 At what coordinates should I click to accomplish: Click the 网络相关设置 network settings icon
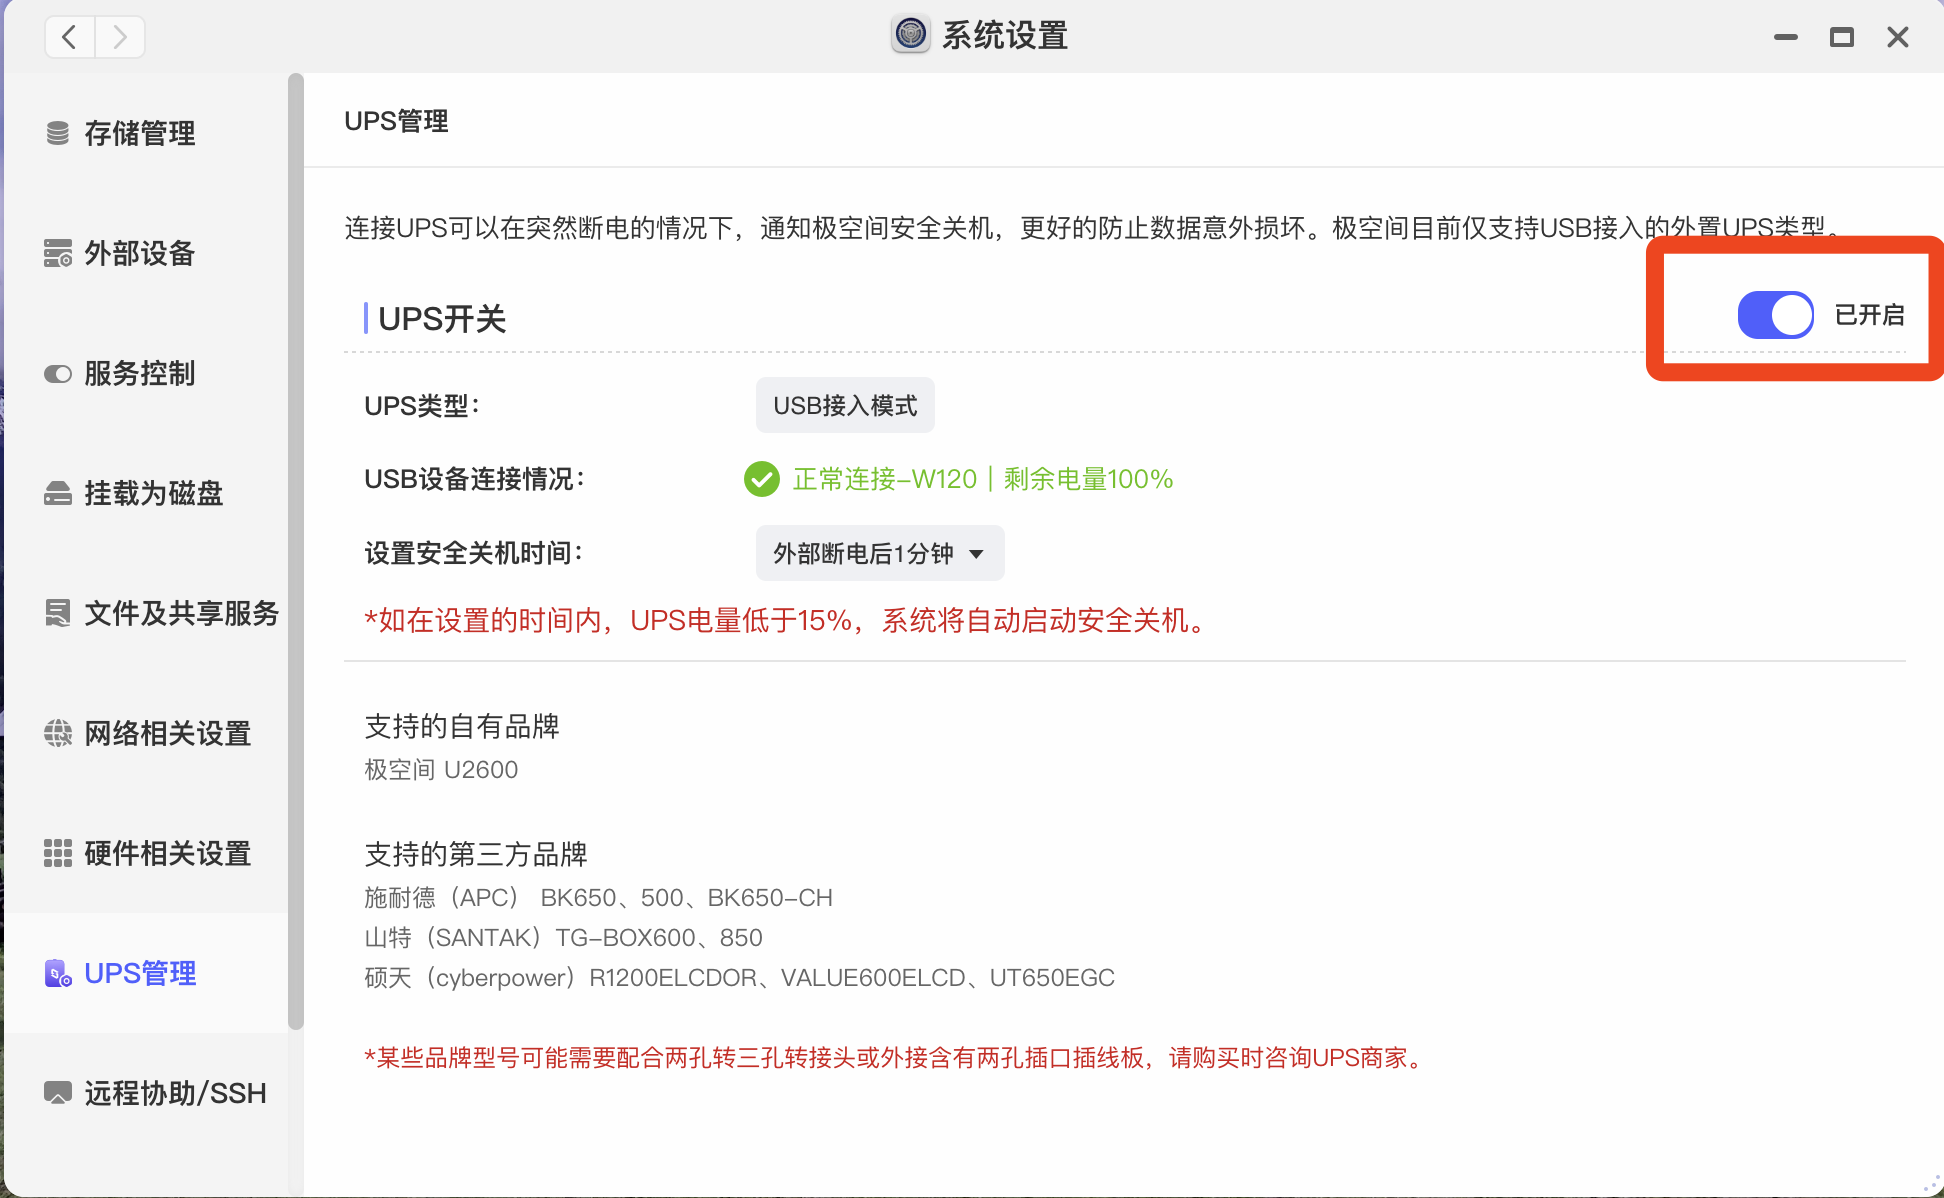coord(57,733)
